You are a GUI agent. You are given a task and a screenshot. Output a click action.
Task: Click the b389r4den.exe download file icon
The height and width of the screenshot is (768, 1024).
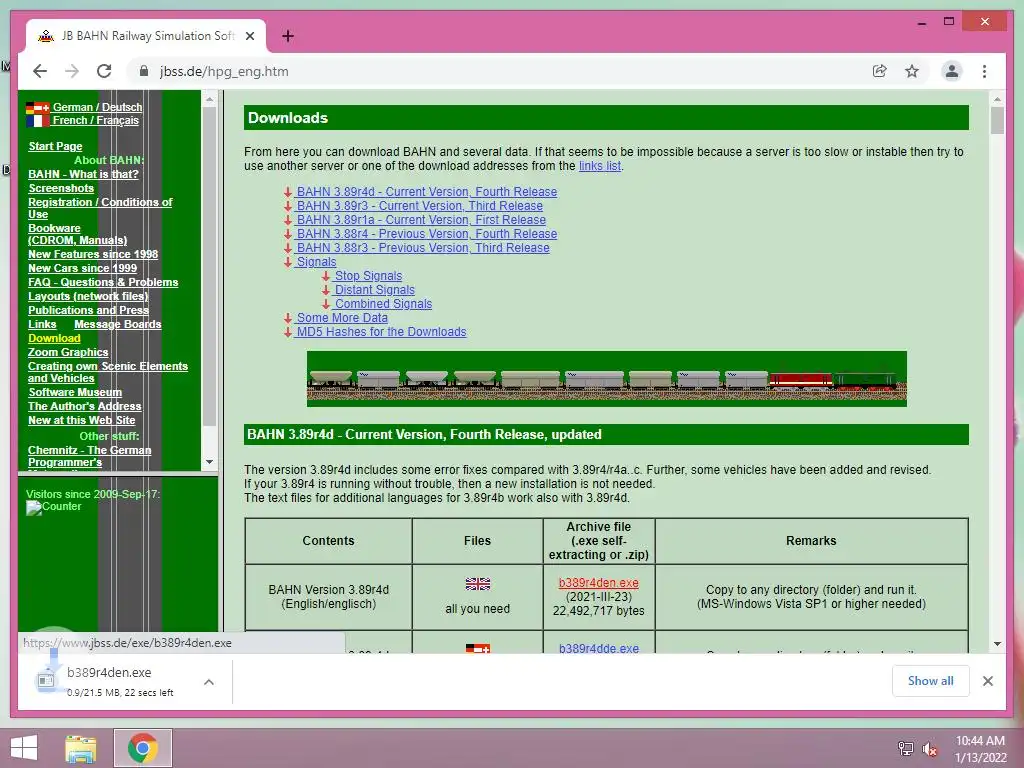click(x=46, y=680)
